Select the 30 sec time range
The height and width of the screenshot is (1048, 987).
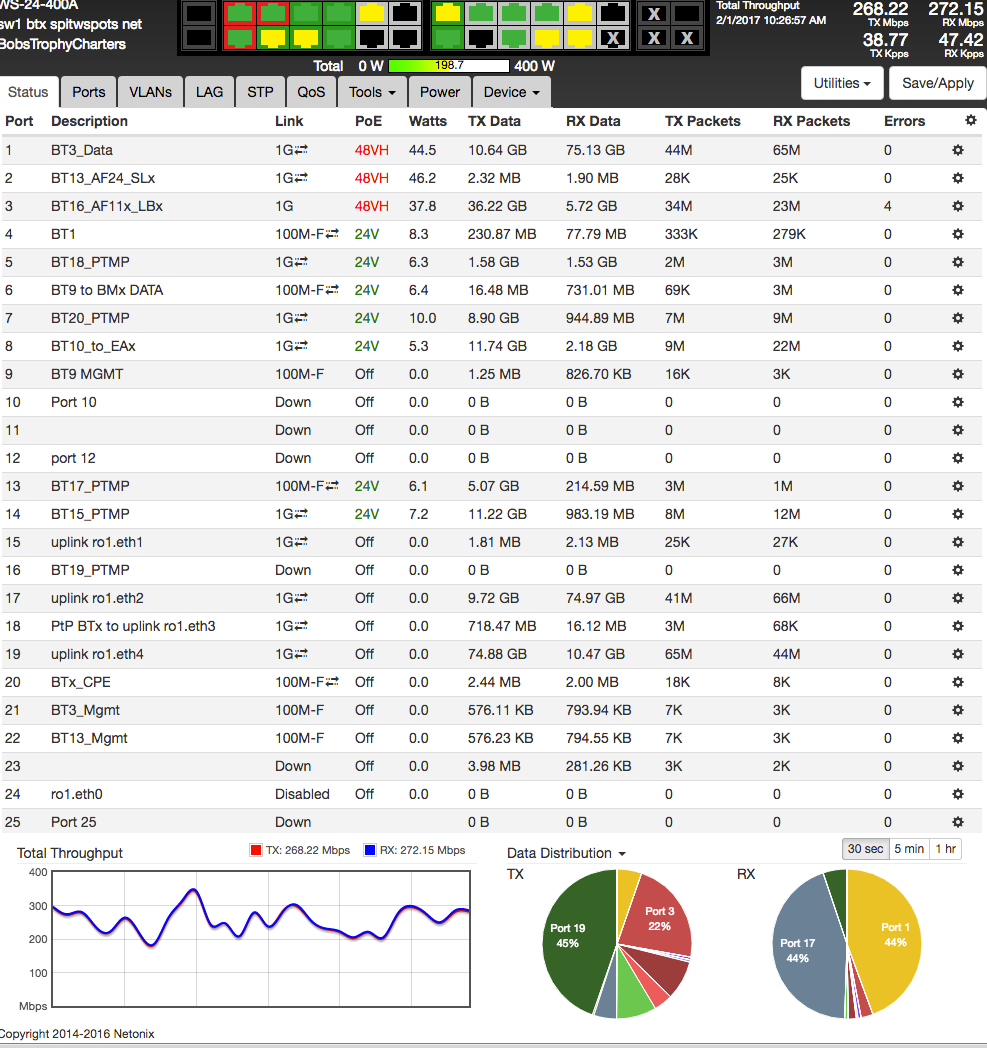point(865,849)
